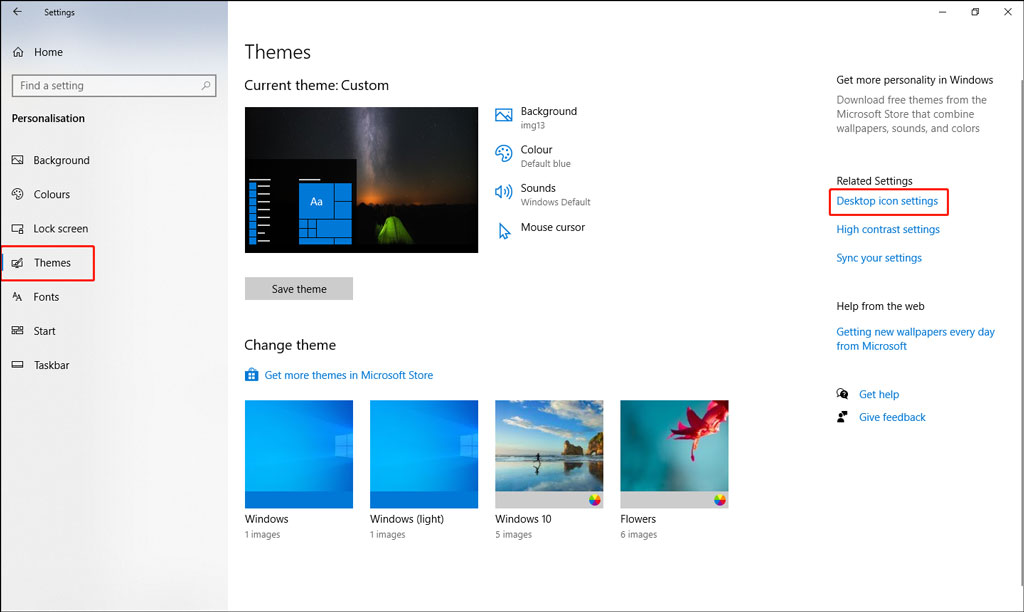
Task: Select the Themes section in sidebar
Action: [x=50, y=262]
